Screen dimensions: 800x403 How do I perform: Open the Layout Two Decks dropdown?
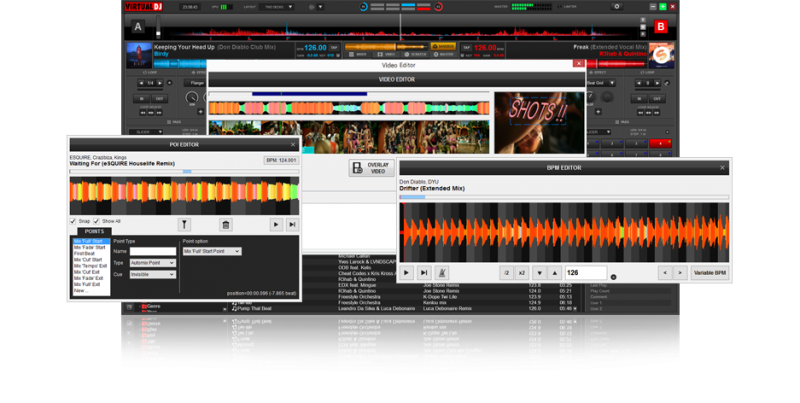click(276, 7)
